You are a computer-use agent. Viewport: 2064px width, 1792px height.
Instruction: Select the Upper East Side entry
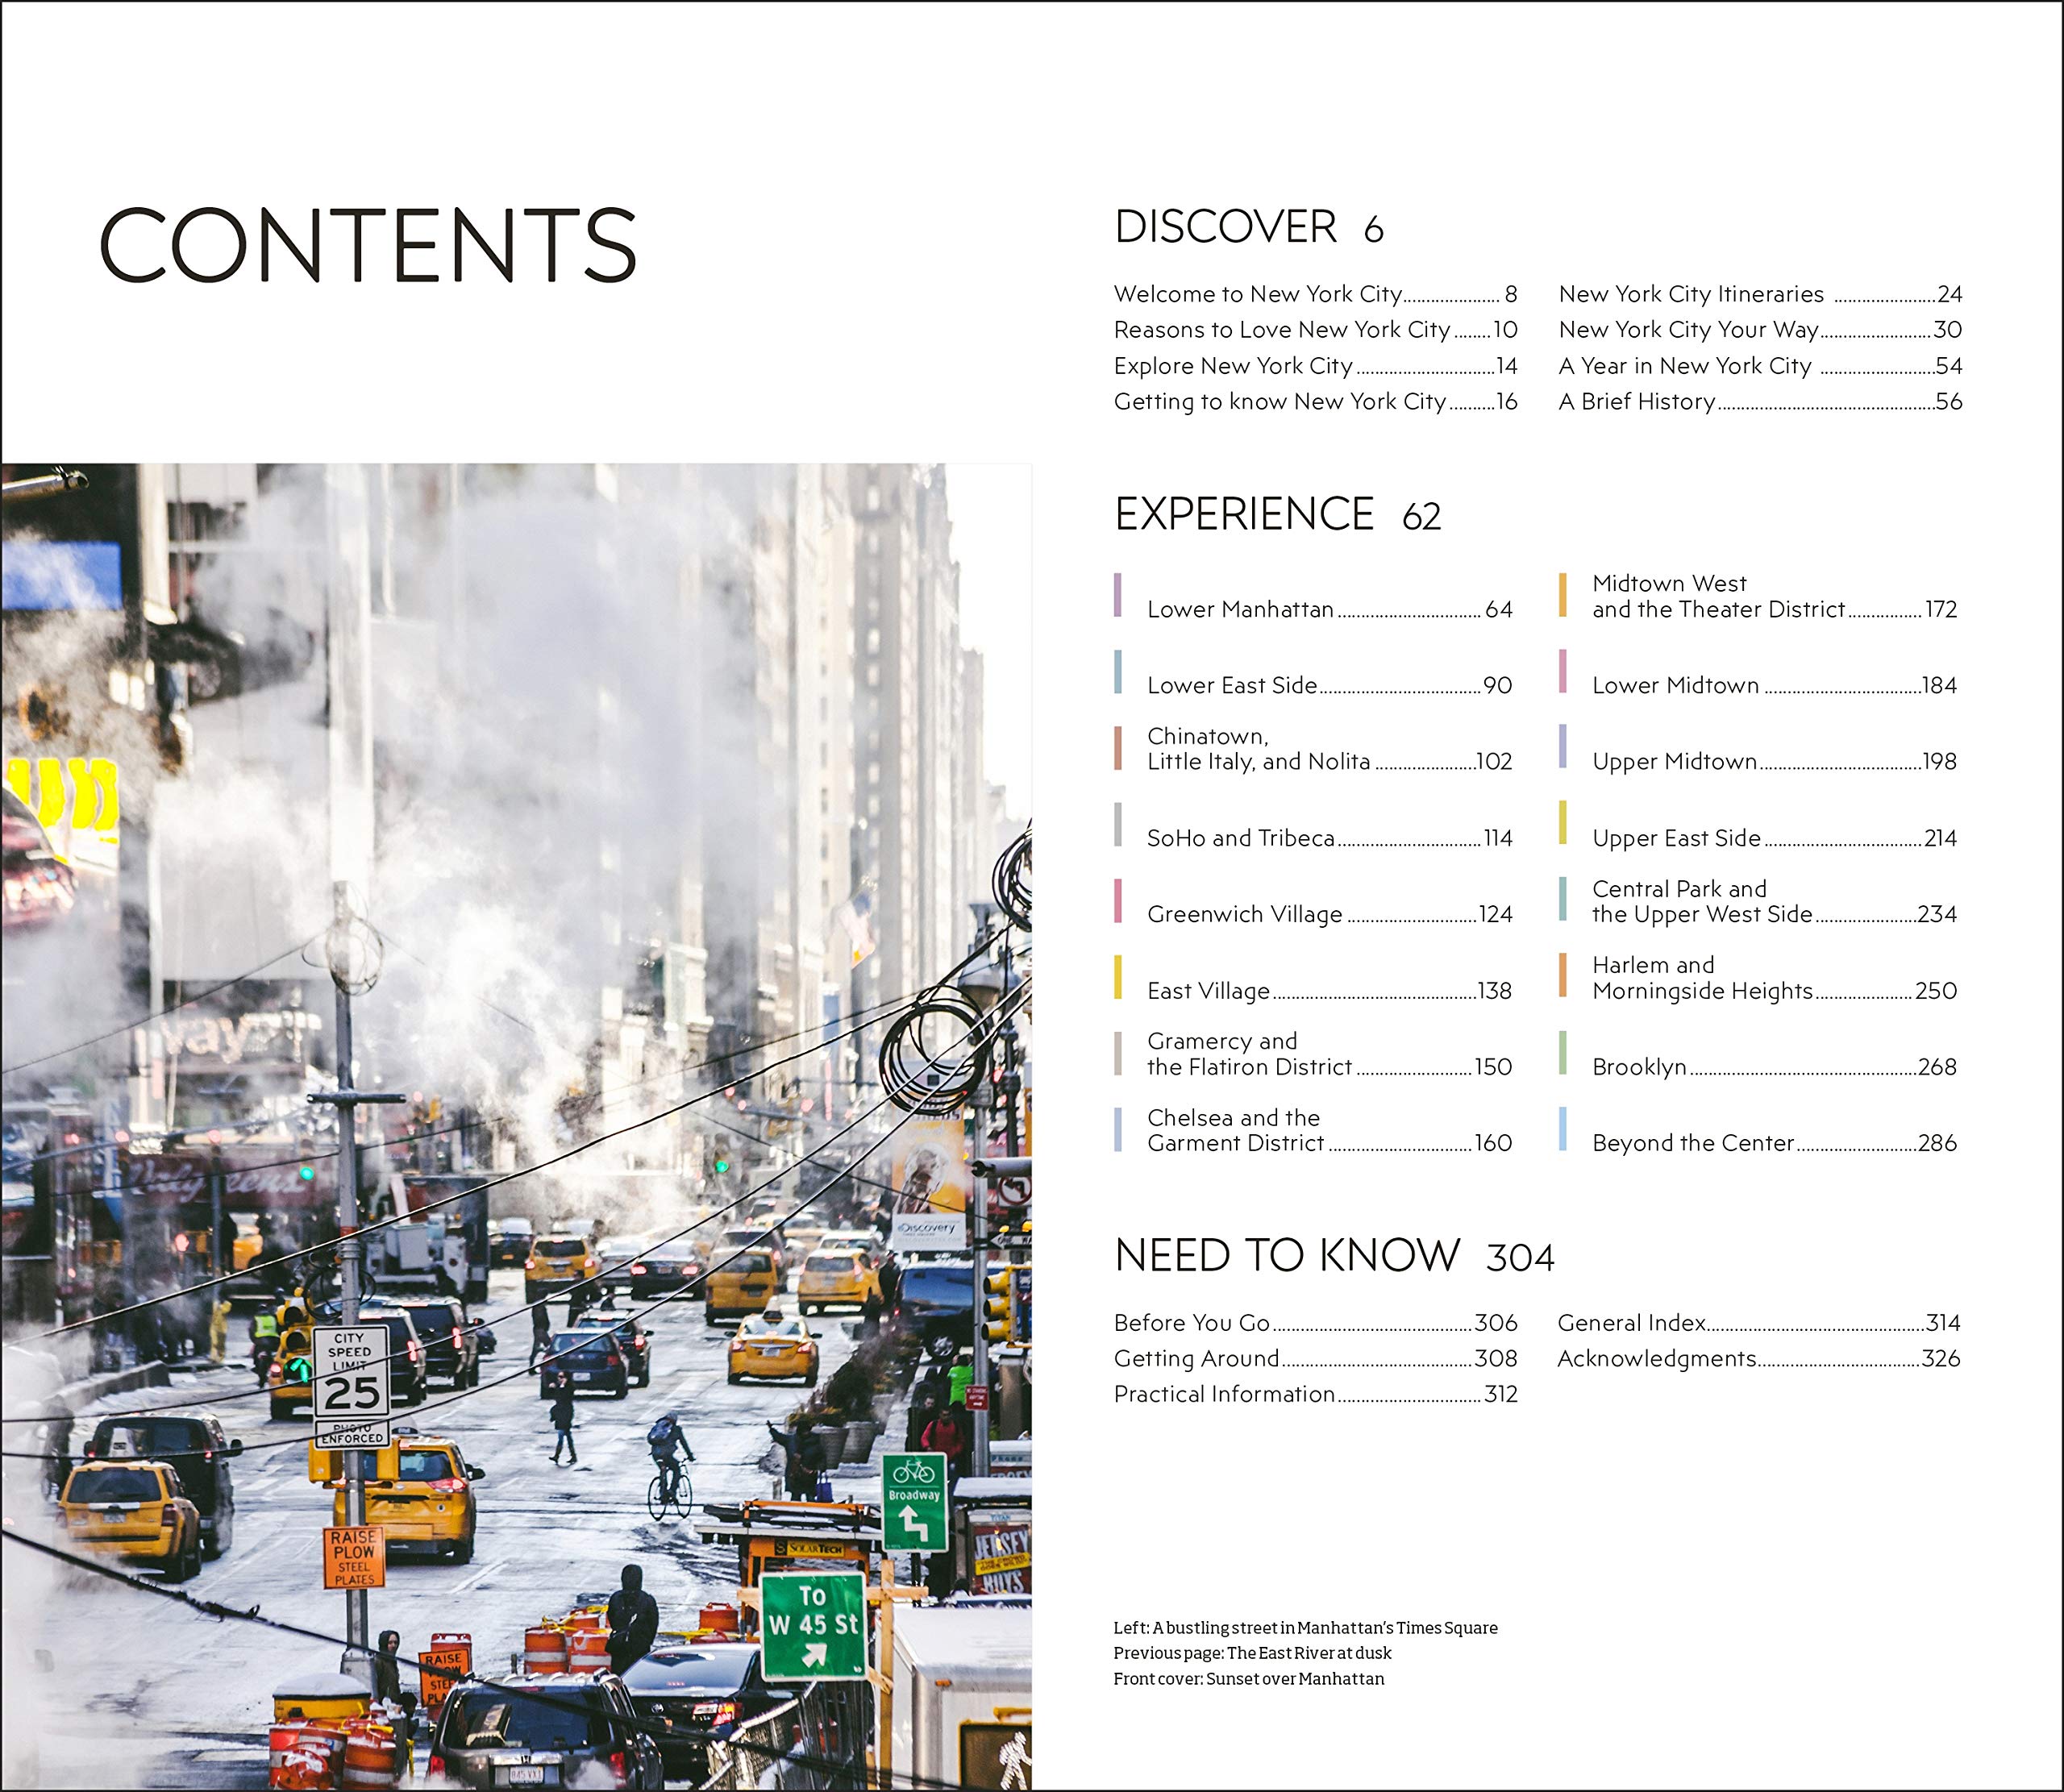[x=1676, y=838]
